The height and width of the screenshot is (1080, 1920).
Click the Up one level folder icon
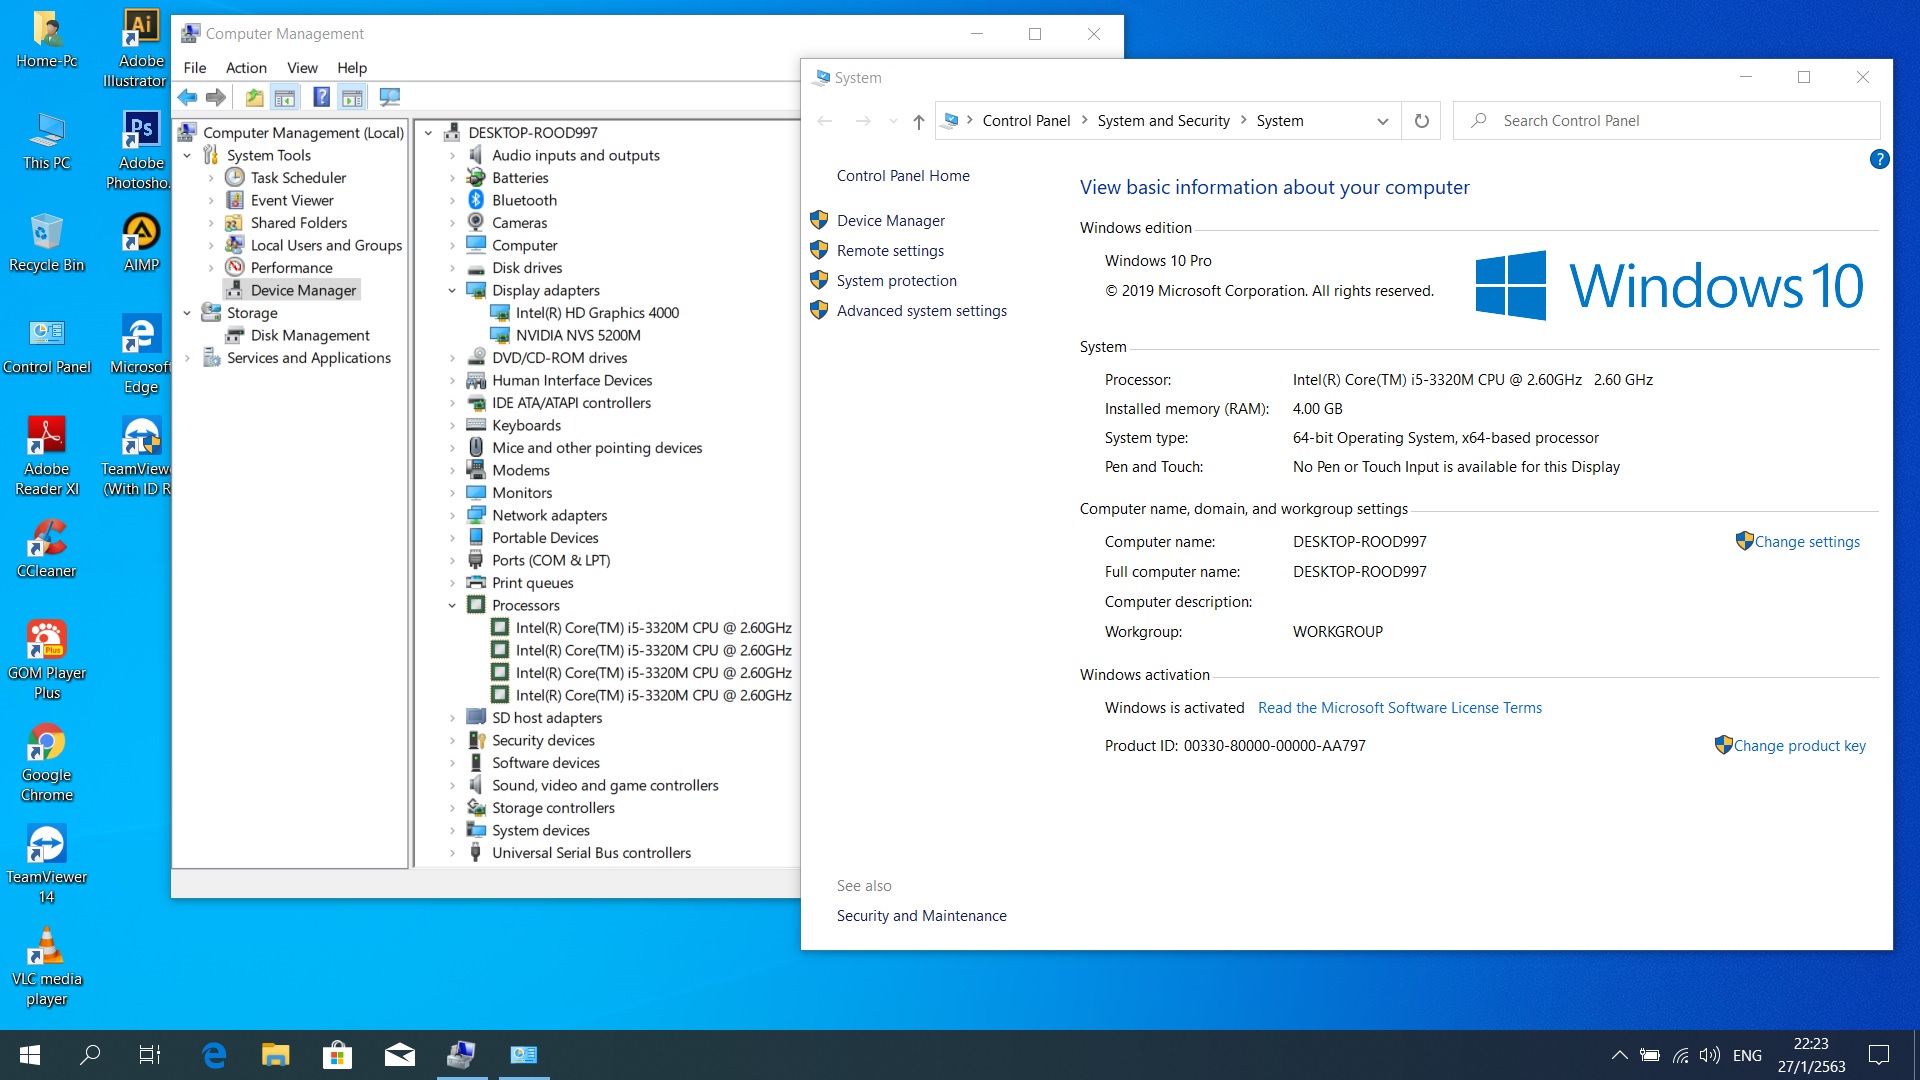click(254, 97)
